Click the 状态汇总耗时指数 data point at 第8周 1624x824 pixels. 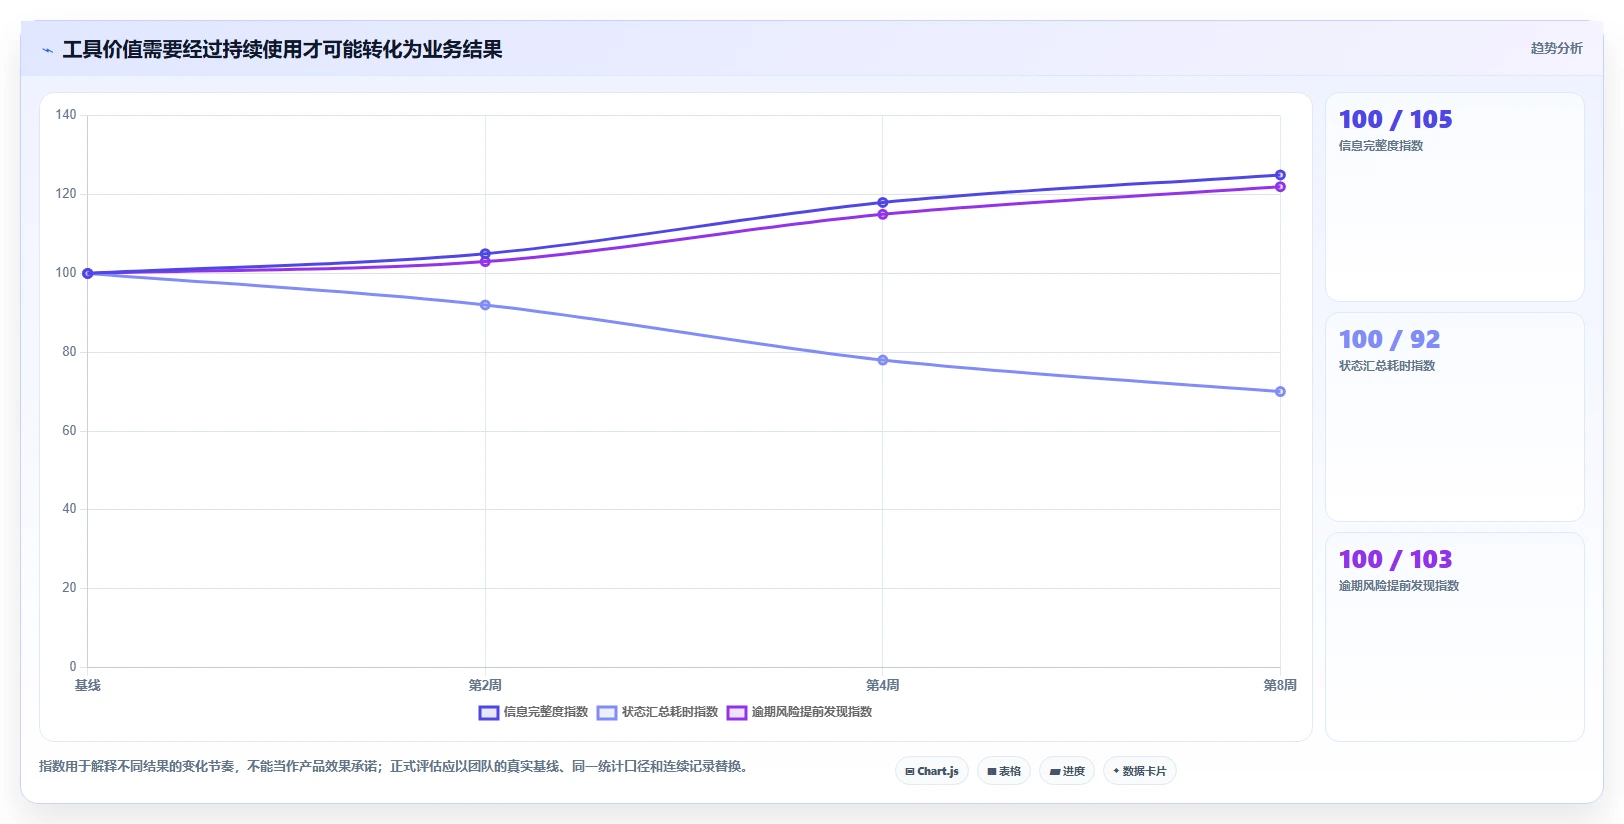1280,392
